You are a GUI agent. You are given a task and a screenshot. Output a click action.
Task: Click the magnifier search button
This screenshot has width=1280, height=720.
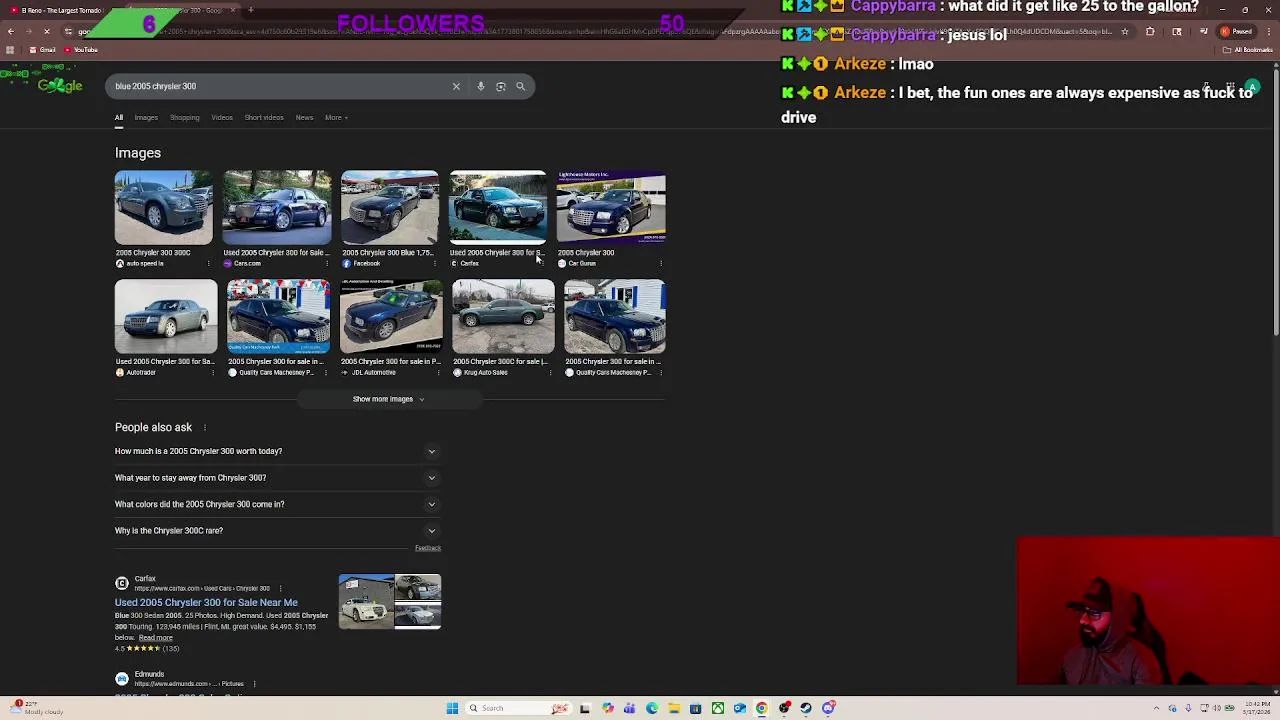pos(520,86)
